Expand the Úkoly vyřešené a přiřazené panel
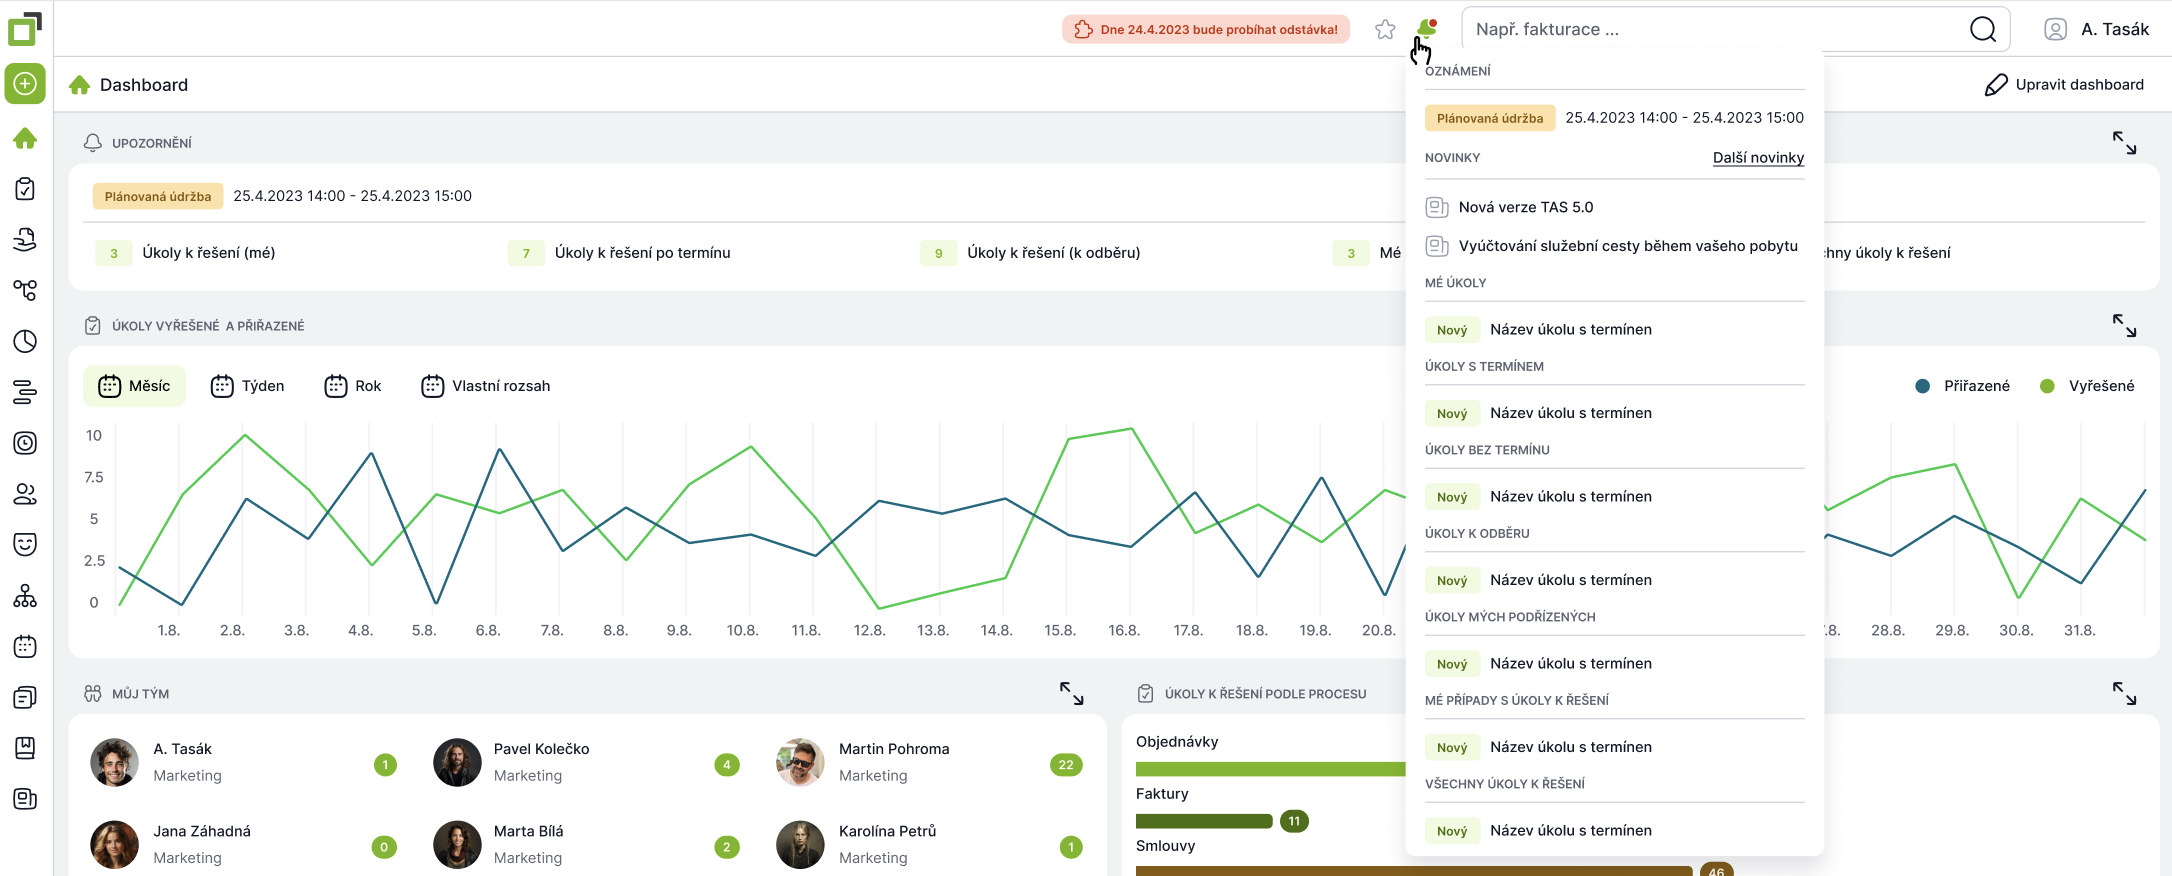The image size is (2172, 876). 2124,325
